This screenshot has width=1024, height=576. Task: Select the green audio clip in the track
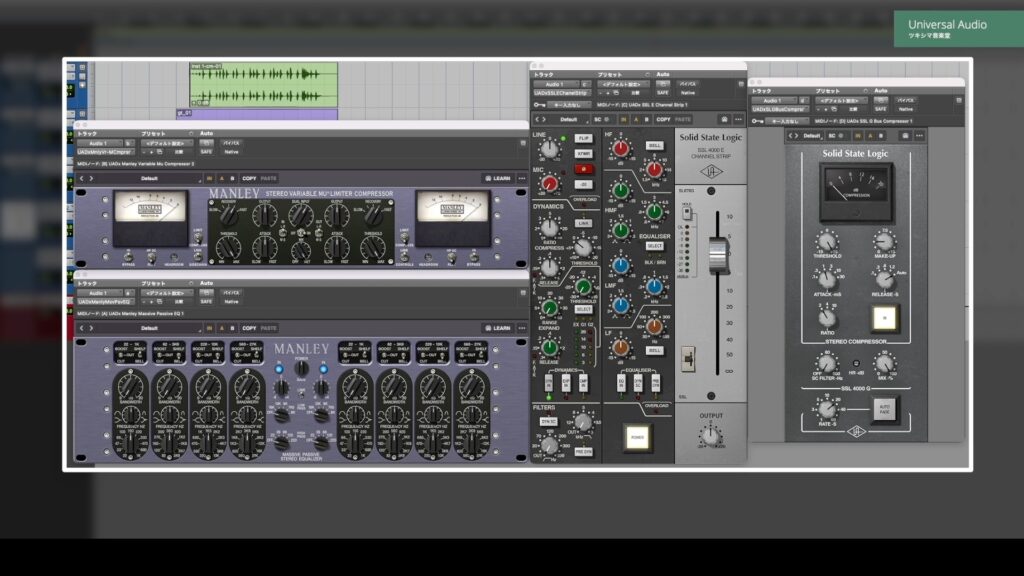(263, 84)
